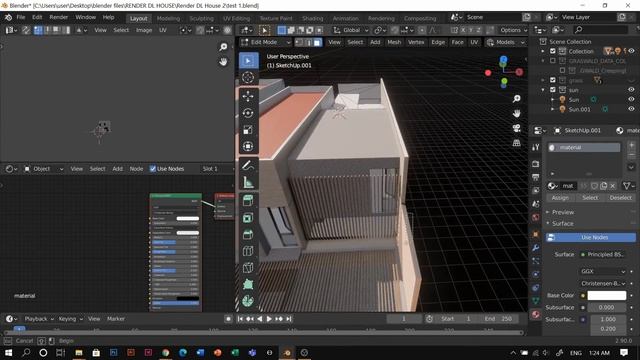Open the Options dropdown in viewport header

click(513, 30)
